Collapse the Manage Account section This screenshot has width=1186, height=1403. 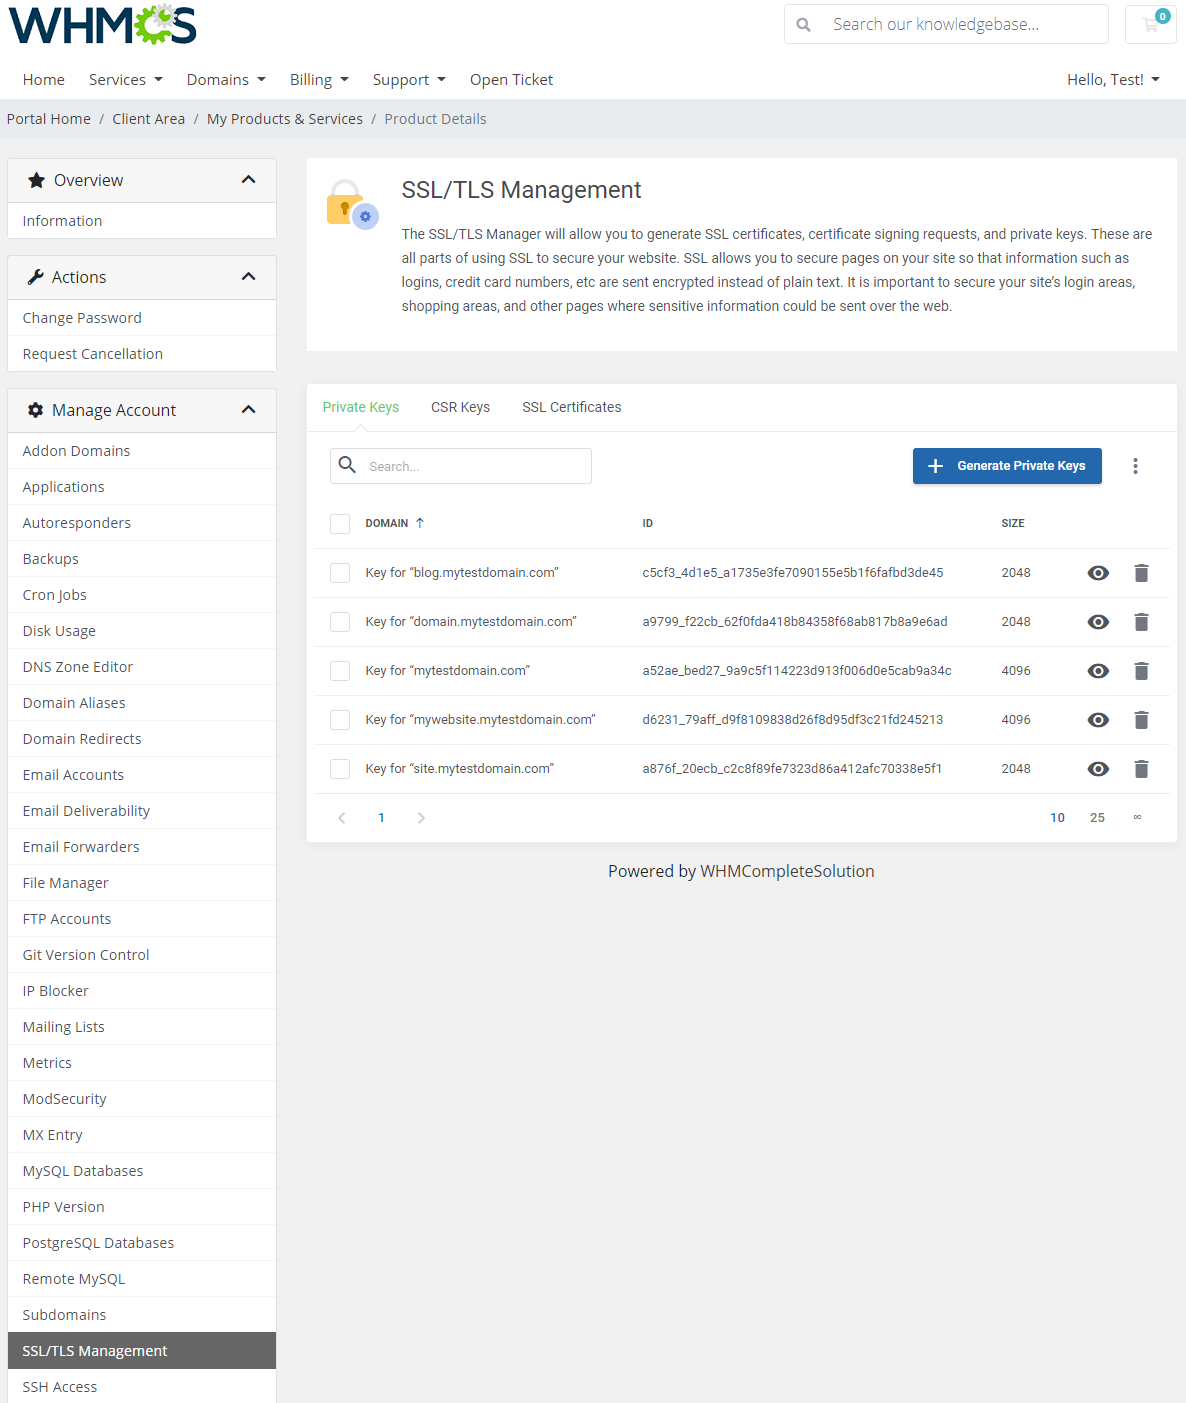[248, 409]
